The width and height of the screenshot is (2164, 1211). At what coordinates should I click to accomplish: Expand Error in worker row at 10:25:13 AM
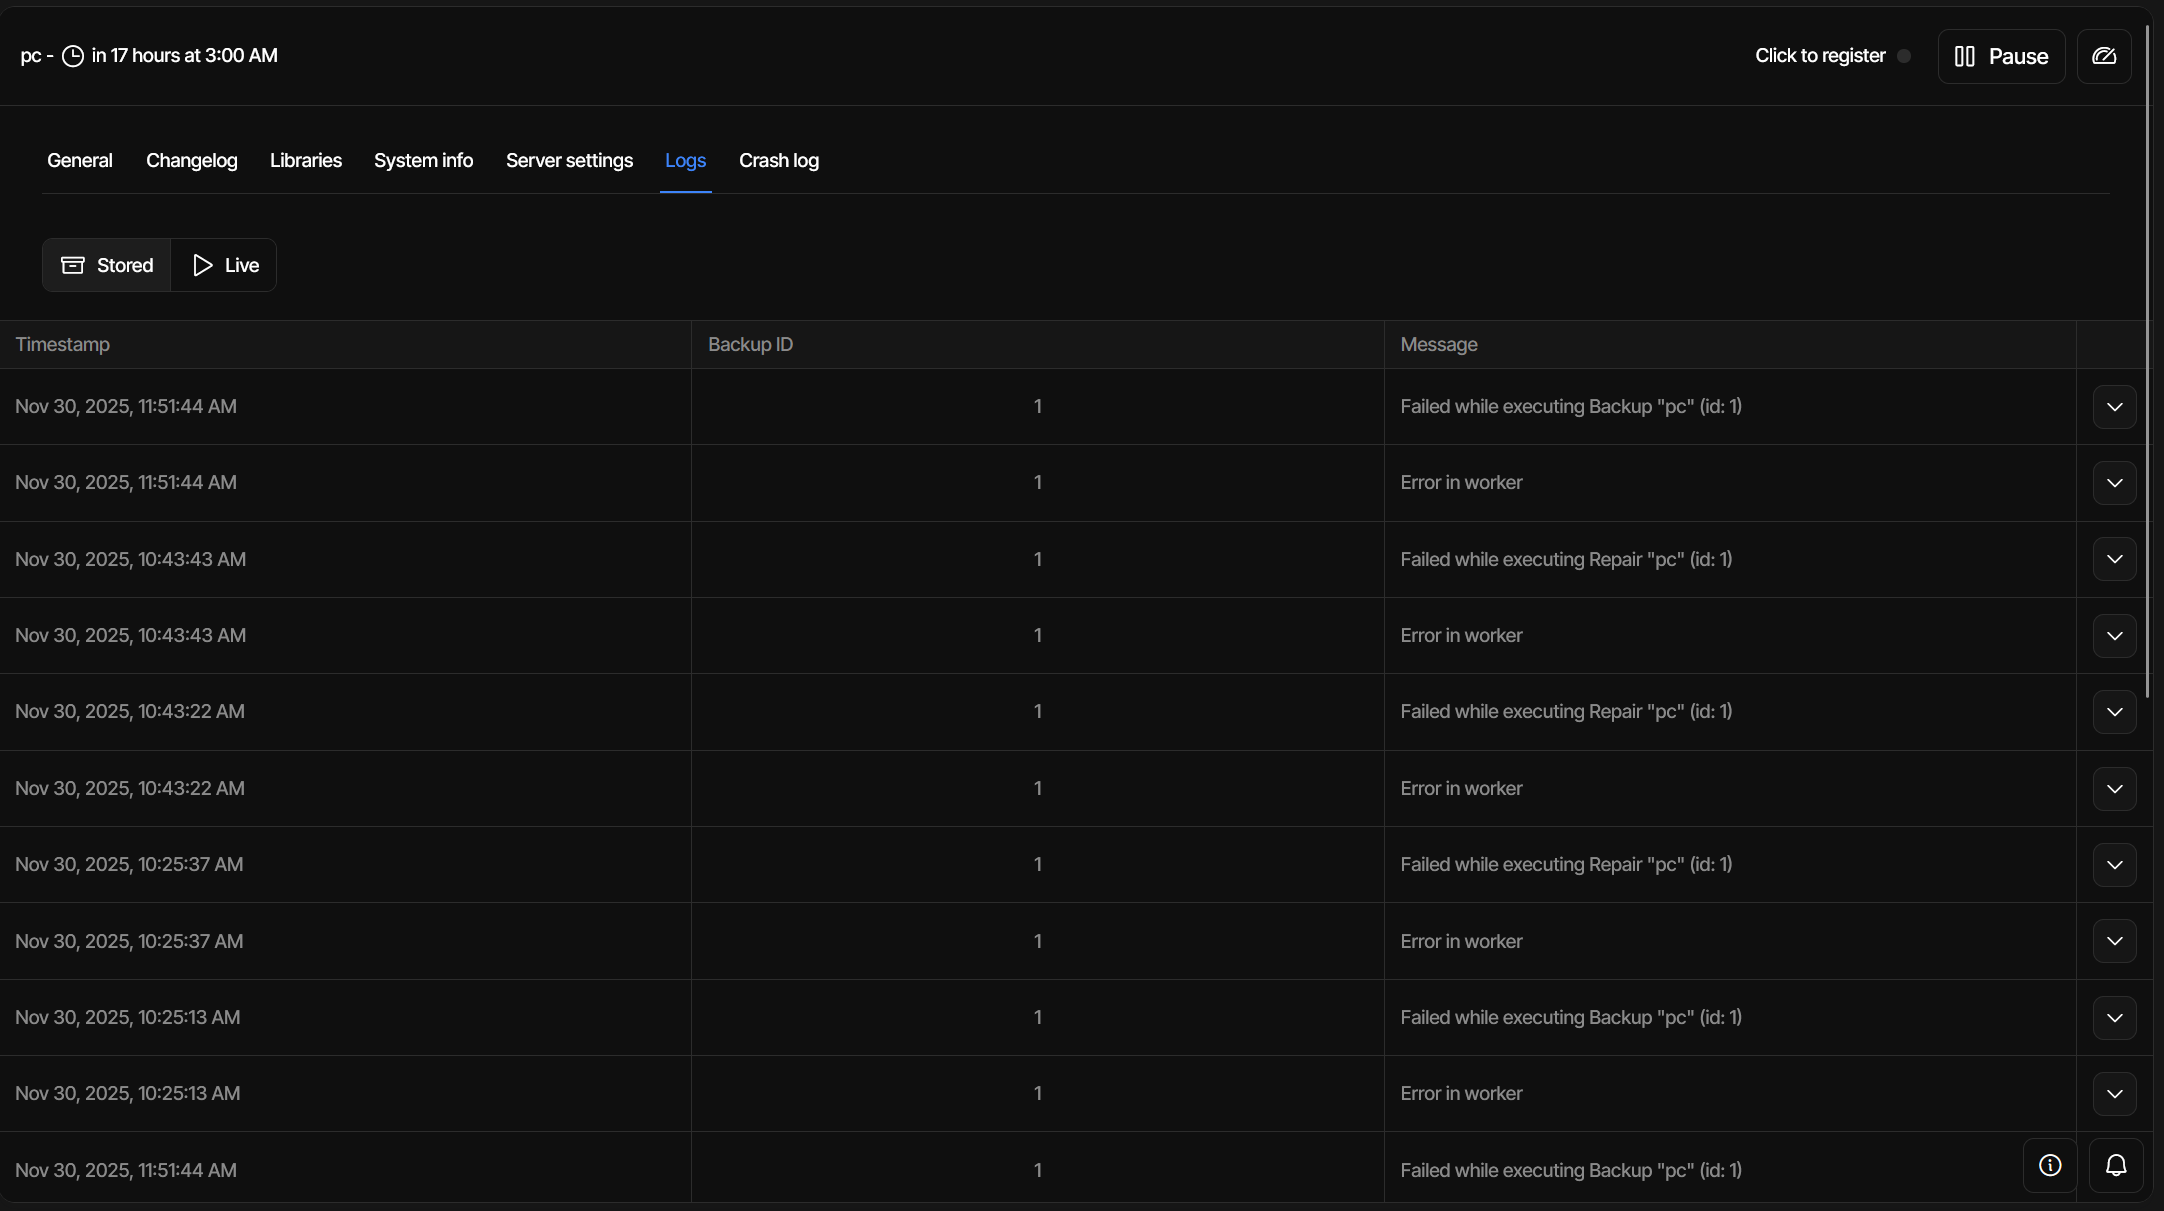pyautogui.click(x=2114, y=1094)
